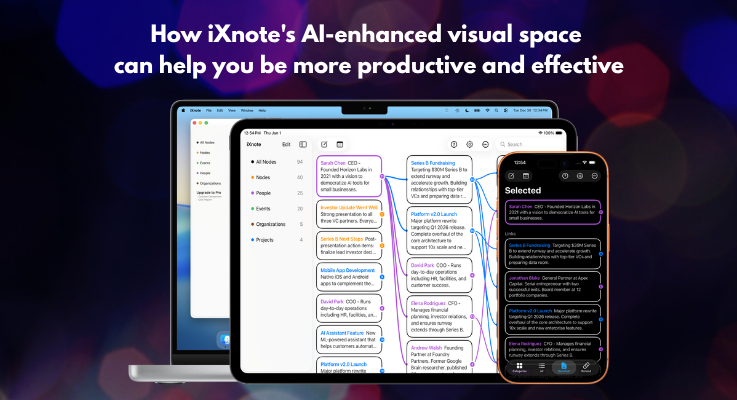The height and width of the screenshot is (400, 737).
Task: Click blue link dot on Mobile App Development card
Action: pos(382,277)
